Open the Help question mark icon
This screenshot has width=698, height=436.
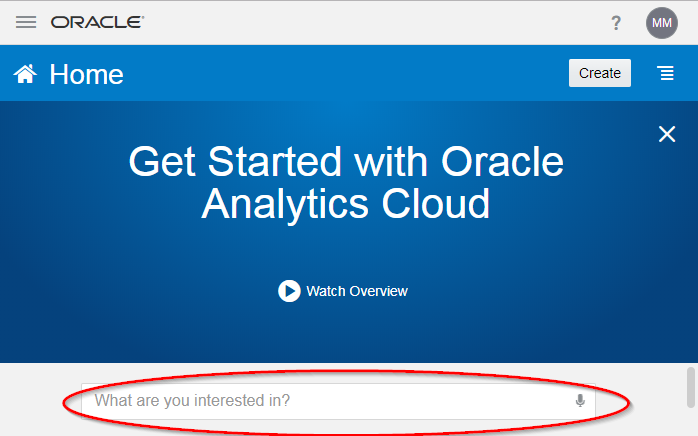point(616,23)
